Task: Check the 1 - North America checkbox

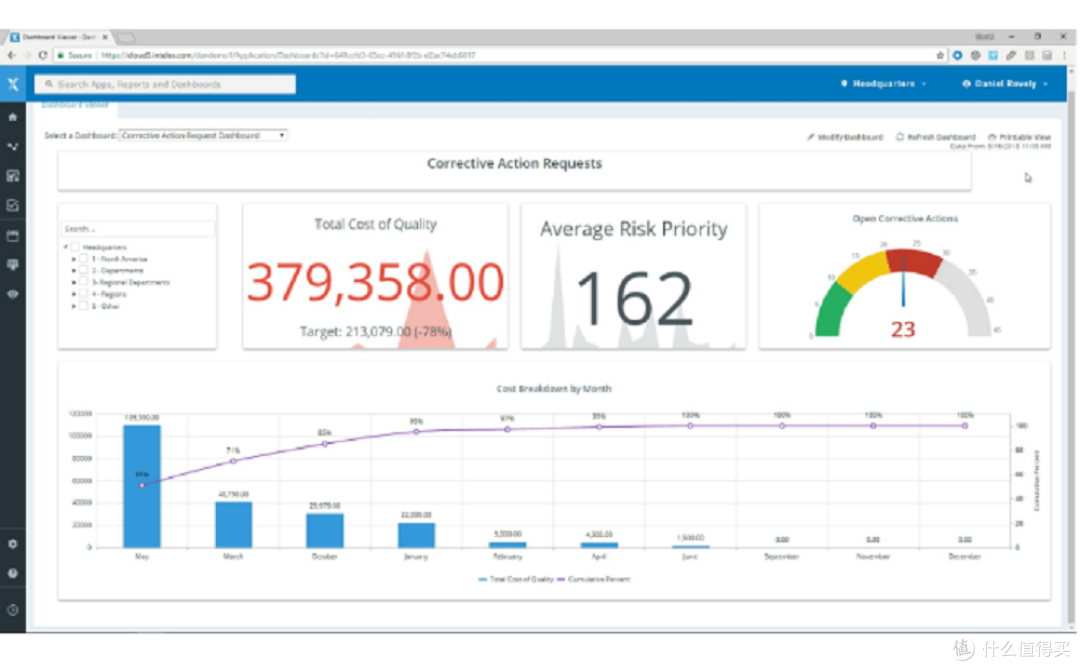Action: (84, 259)
